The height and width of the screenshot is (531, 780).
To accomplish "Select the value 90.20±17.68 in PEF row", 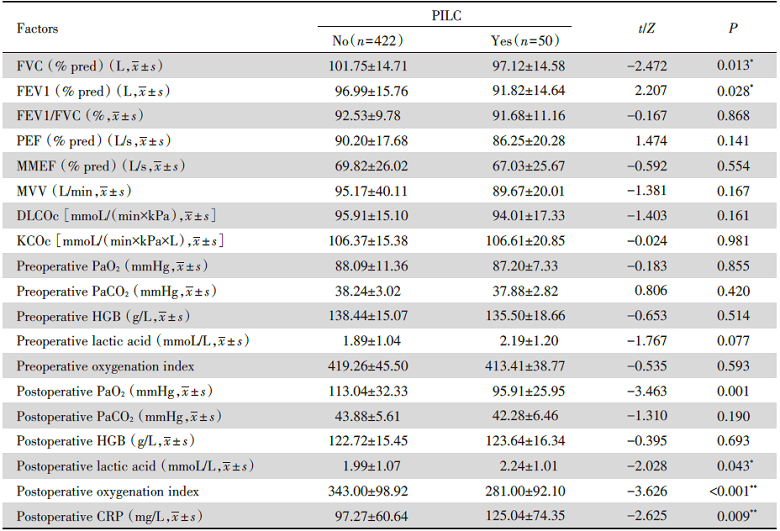I will 367,139.
